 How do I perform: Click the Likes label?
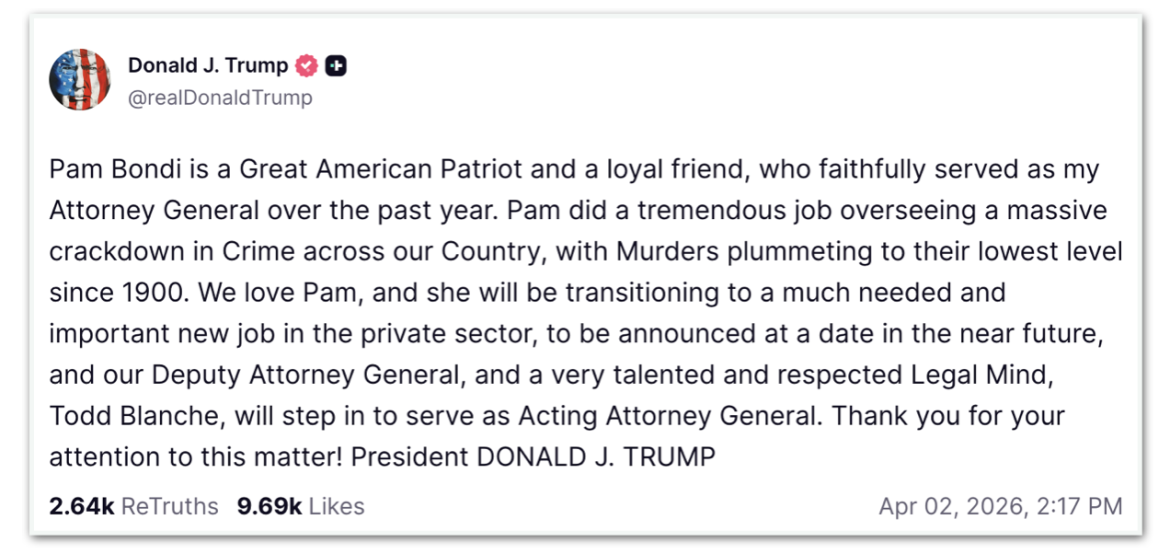tap(336, 507)
